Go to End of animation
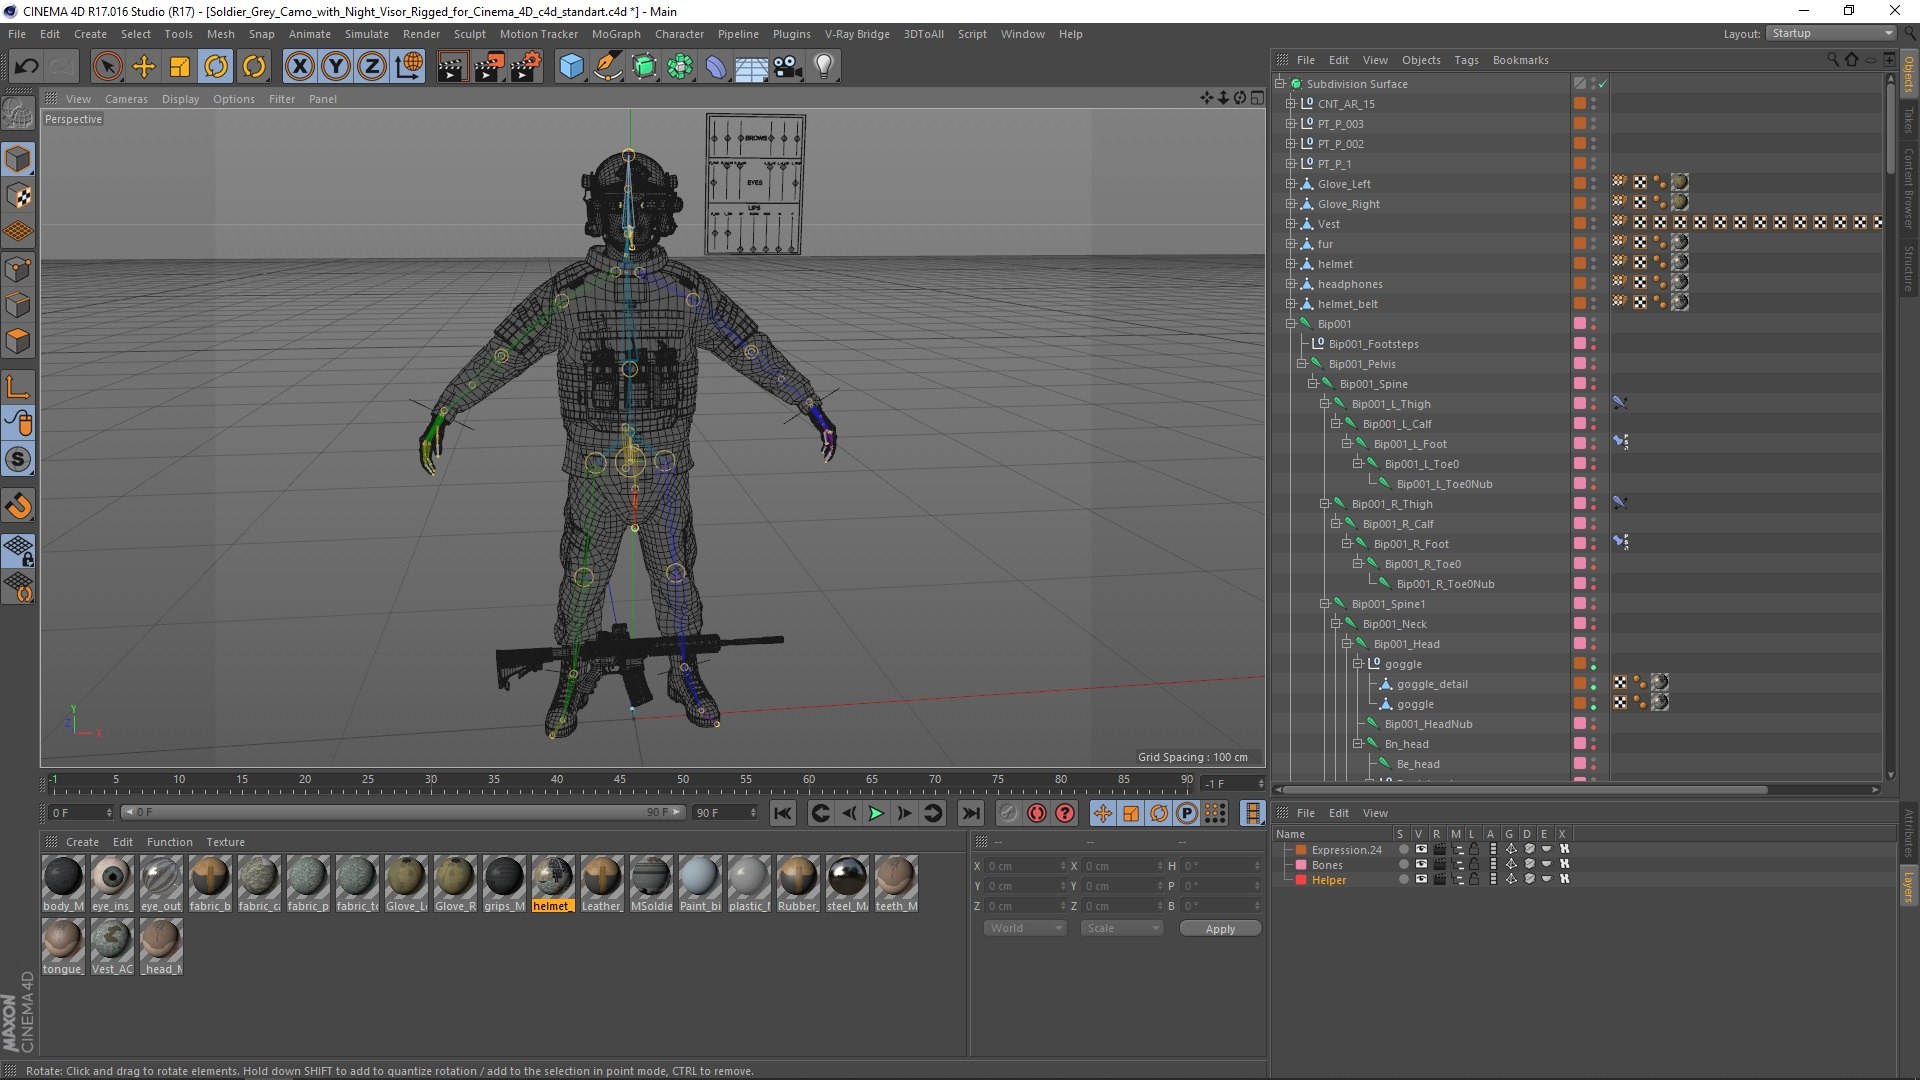 970,813
